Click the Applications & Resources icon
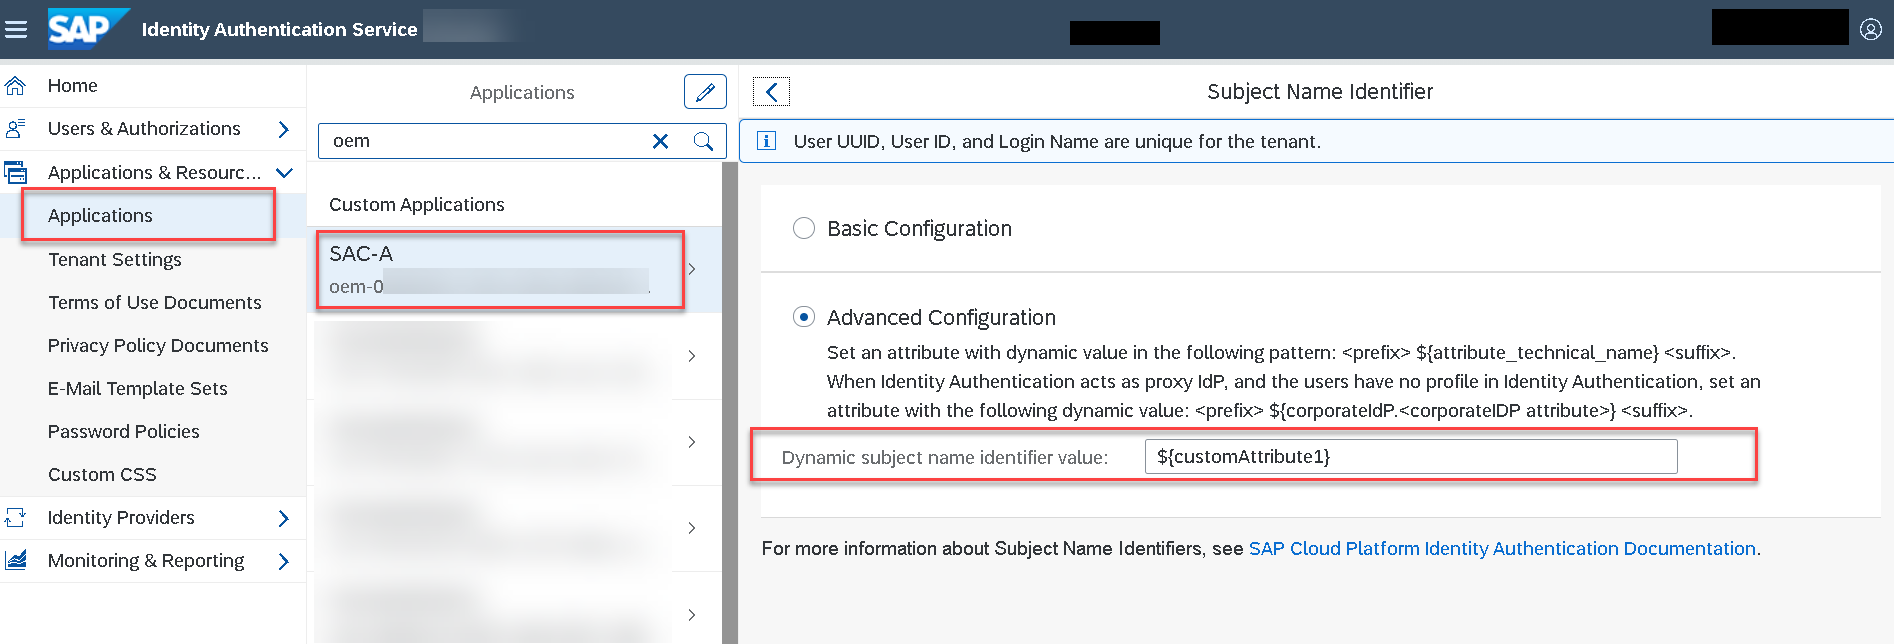Image resolution: width=1894 pixels, height=644 pixels. point(15,172)
